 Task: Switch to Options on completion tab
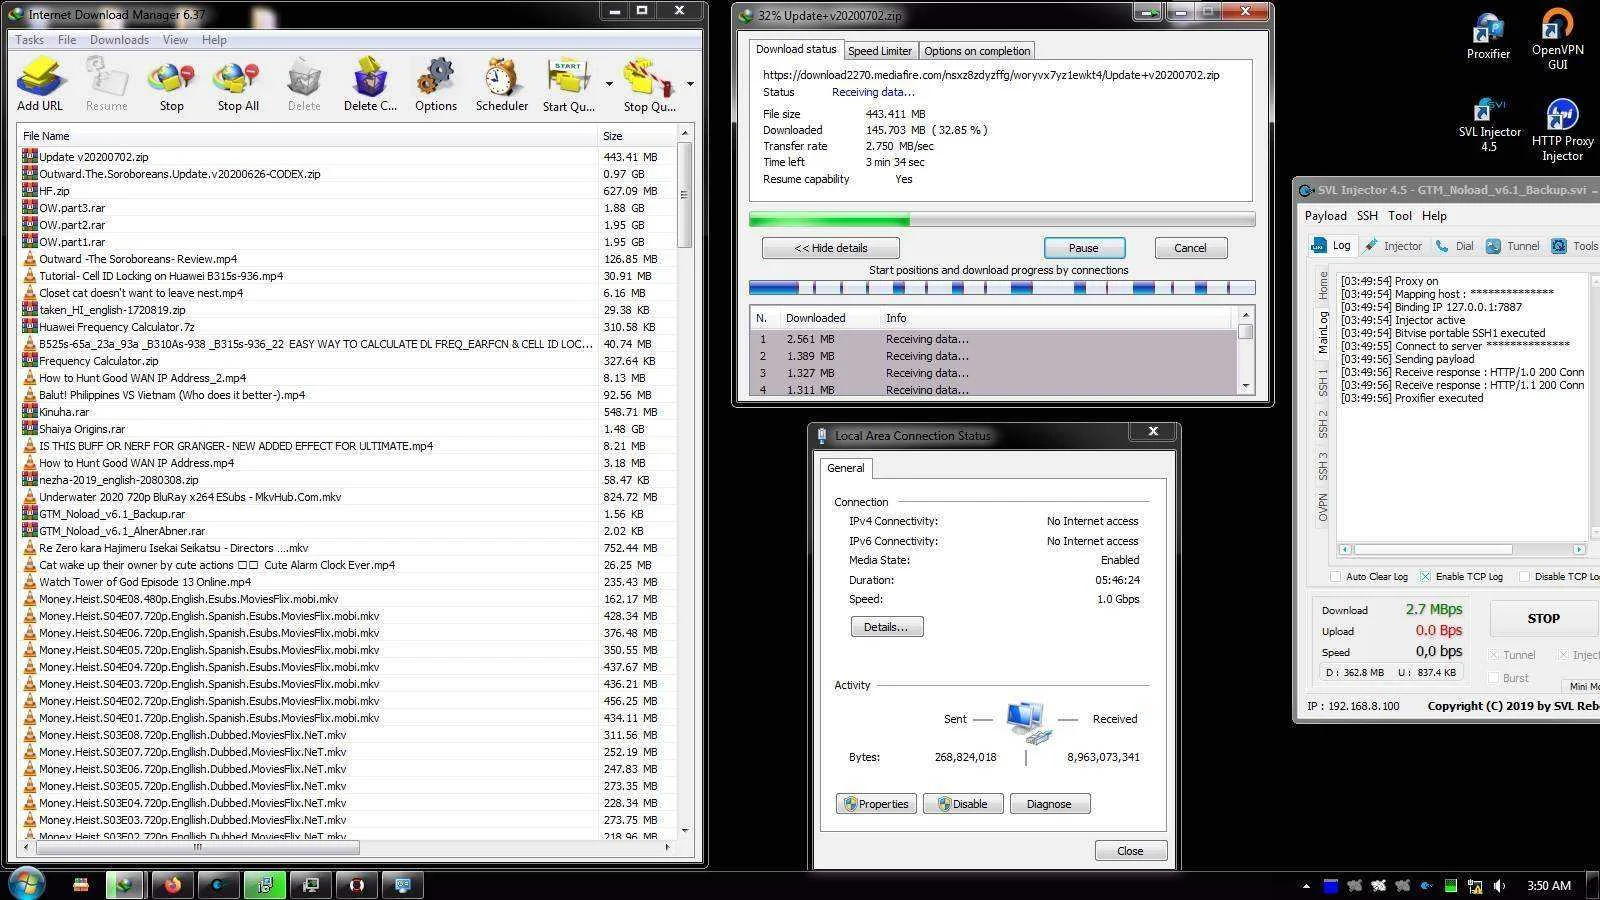tap(977, 51)
